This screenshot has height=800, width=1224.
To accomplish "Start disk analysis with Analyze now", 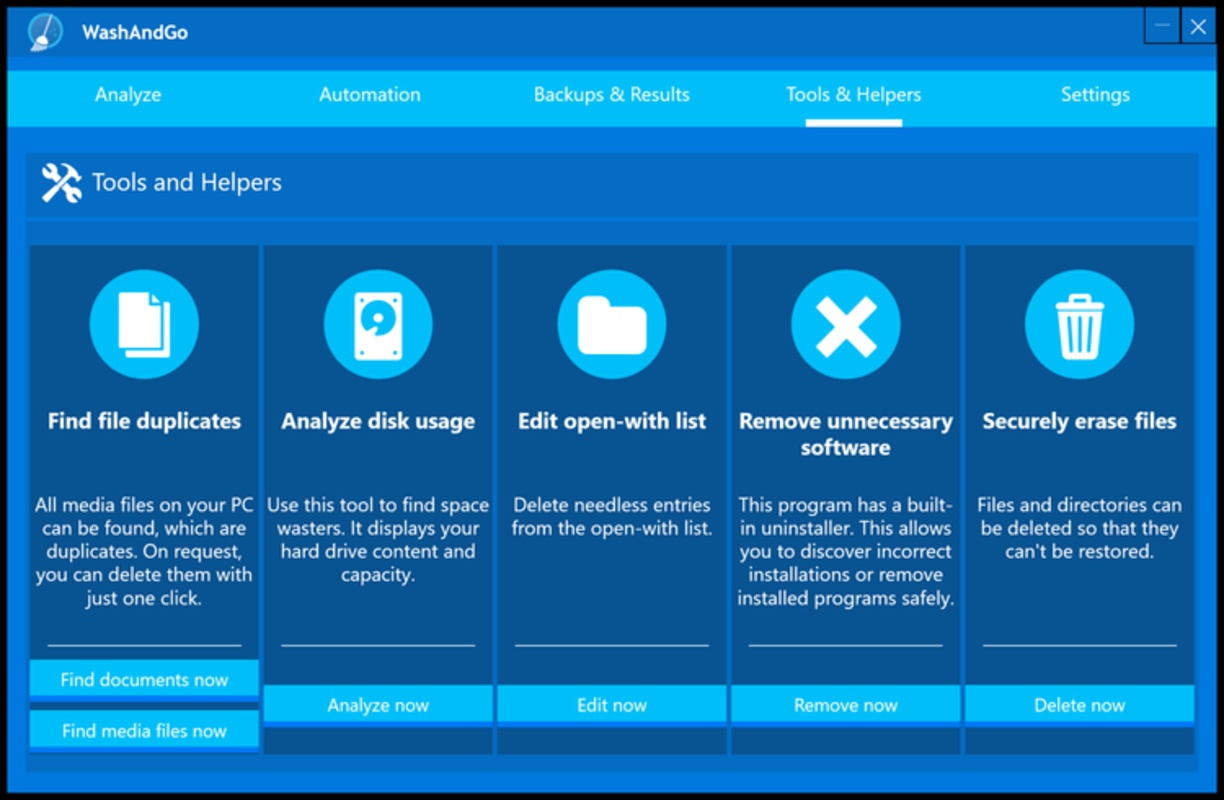I will point(378,705).
